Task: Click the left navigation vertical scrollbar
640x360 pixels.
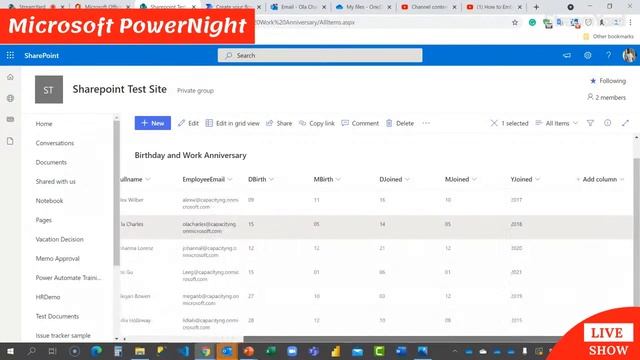Action: 116,192
